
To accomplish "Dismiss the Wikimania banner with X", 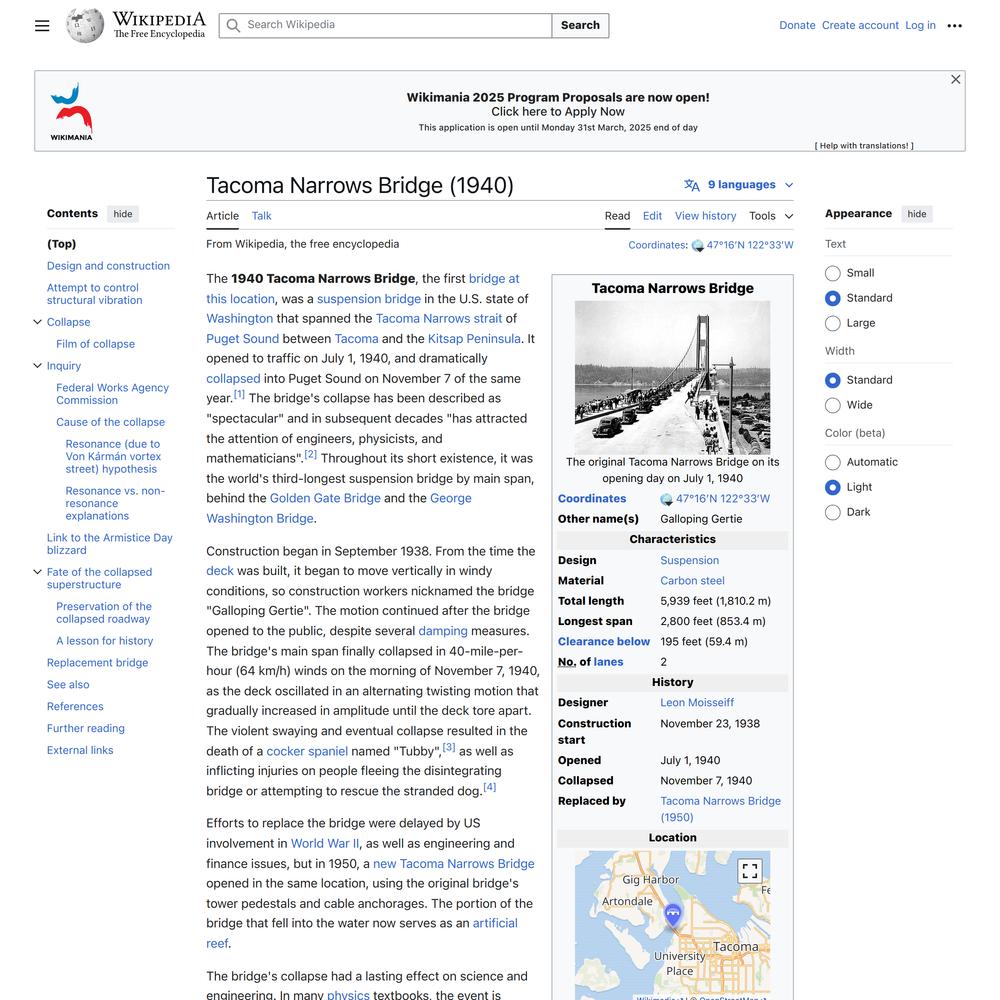I will coord(955,79).
